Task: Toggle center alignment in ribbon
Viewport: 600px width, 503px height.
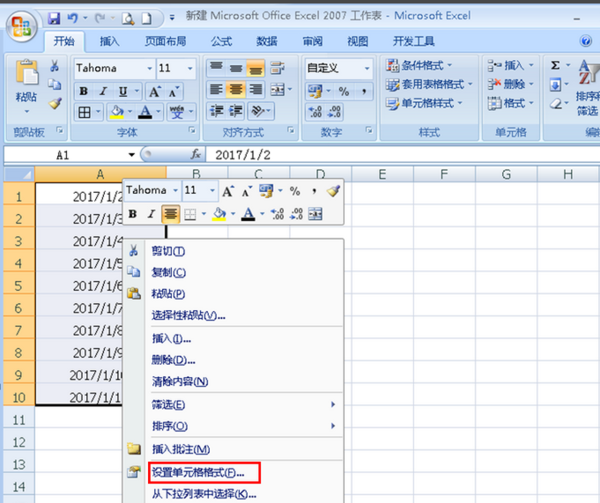Action: pos(236,90)
